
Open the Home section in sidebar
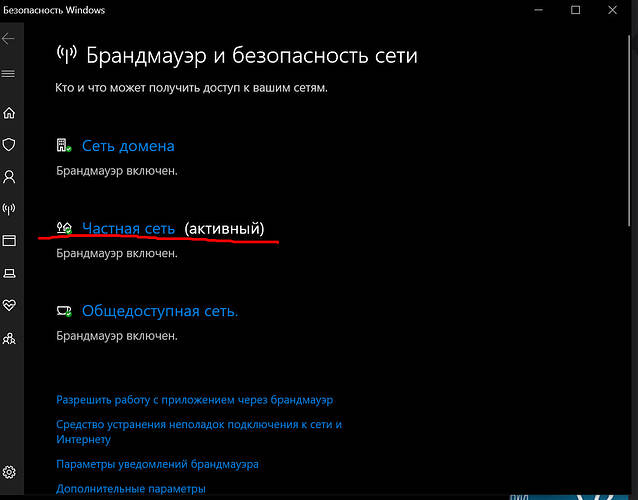9,113
